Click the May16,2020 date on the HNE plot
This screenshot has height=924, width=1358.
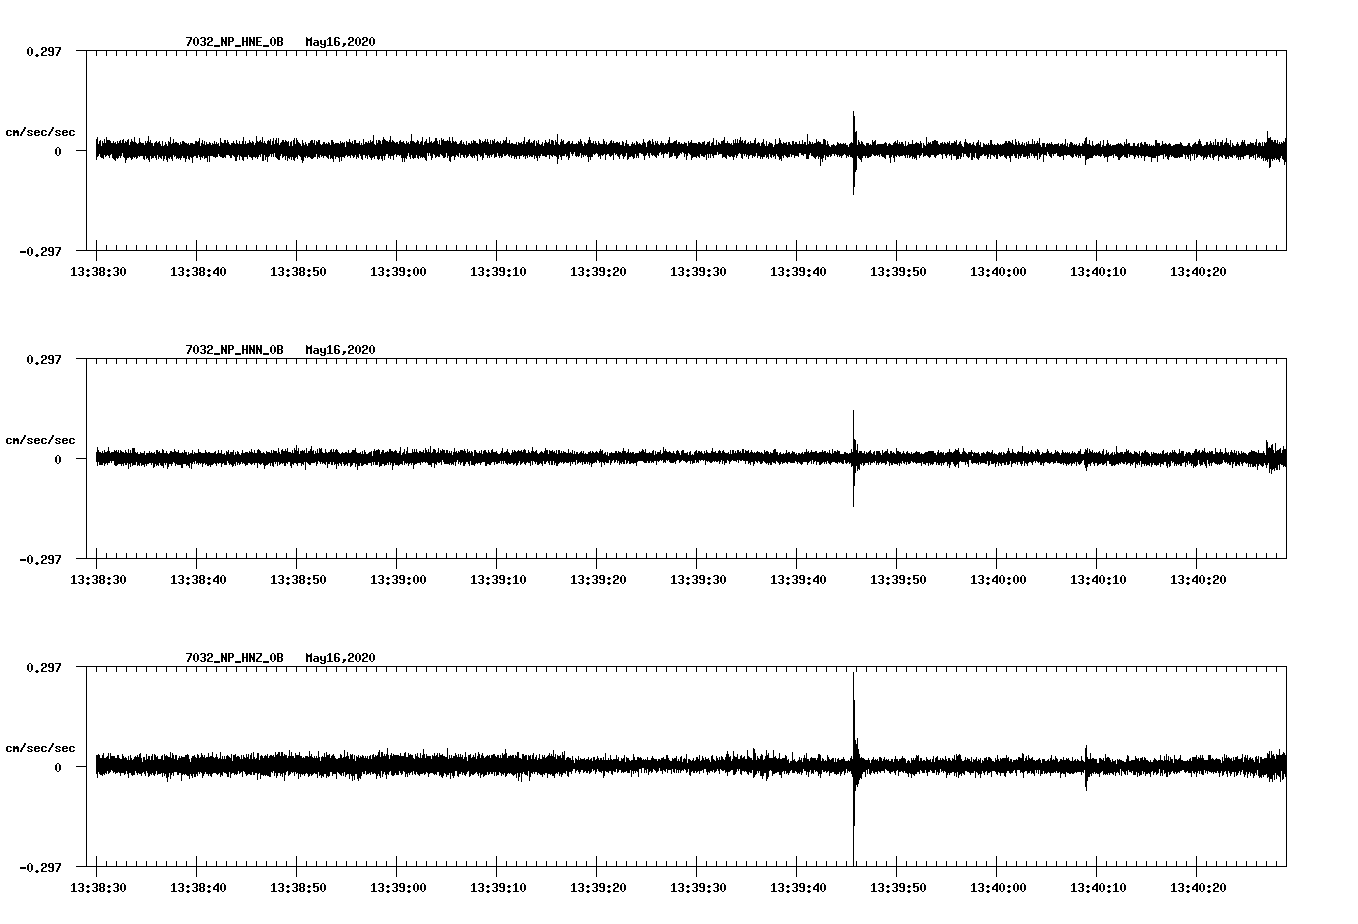341,42
